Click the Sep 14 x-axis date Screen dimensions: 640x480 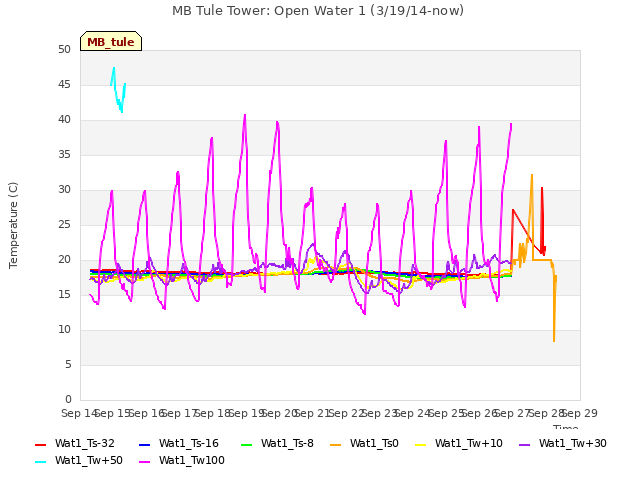tap(79, 414)
